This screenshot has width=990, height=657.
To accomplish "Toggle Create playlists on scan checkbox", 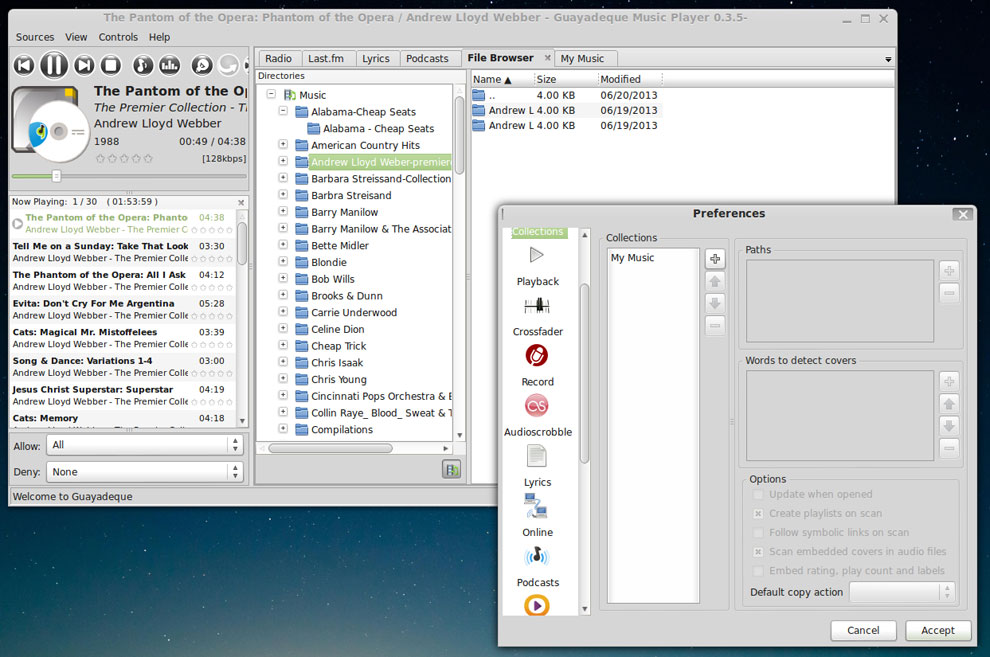I will point(758,514).
